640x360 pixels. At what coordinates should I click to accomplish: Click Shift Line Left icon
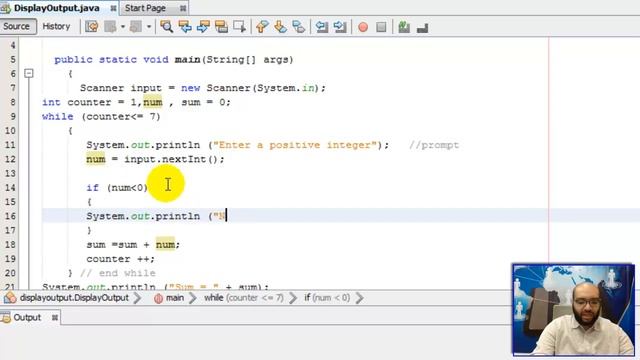322,27
